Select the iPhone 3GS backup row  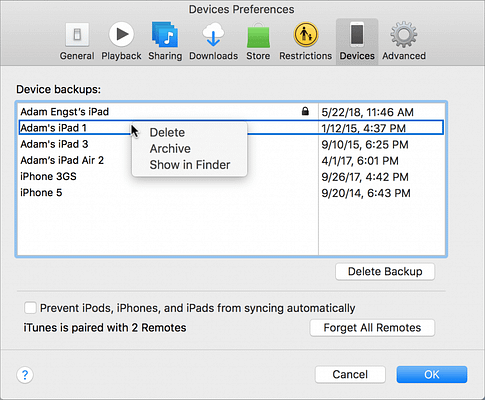(231, 176)
